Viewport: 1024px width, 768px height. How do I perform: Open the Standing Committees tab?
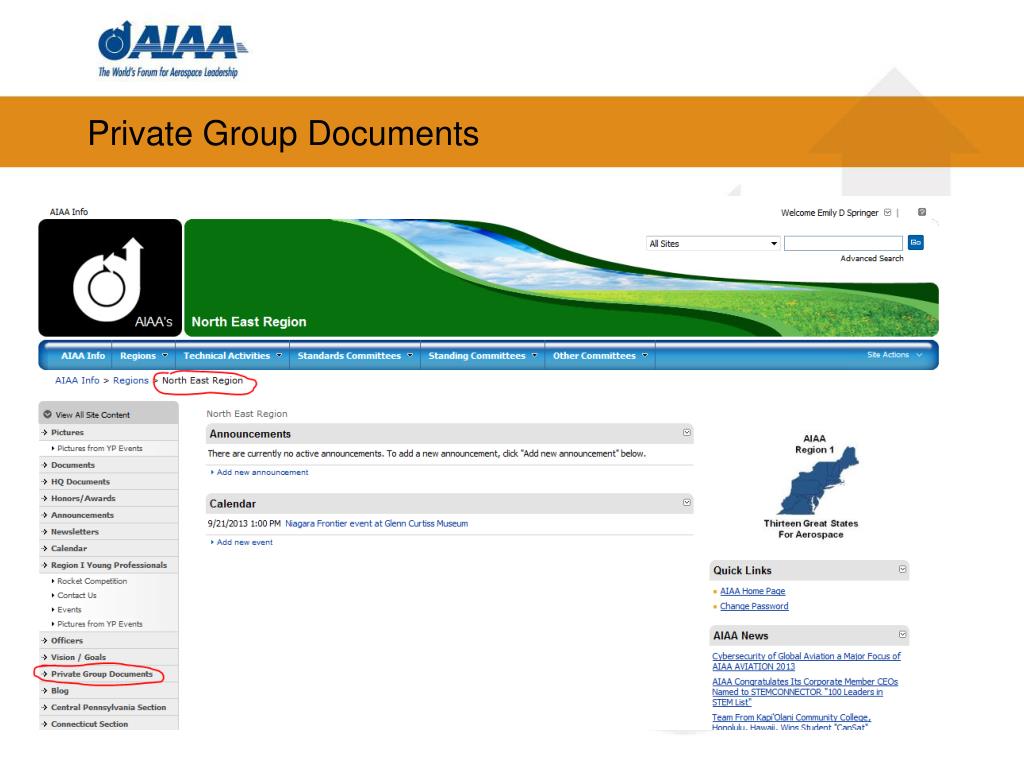[477, 356]
